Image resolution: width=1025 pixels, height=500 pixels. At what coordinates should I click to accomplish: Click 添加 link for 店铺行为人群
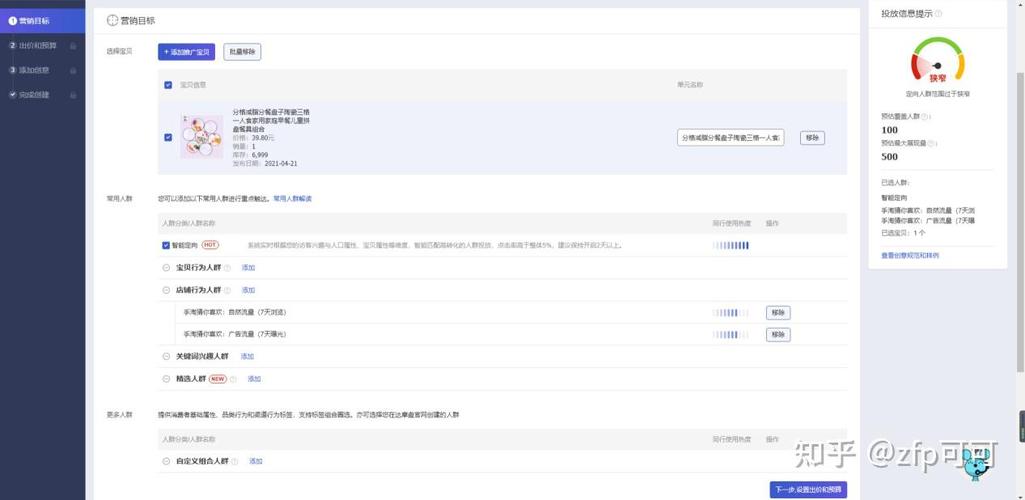coord(248,290)
